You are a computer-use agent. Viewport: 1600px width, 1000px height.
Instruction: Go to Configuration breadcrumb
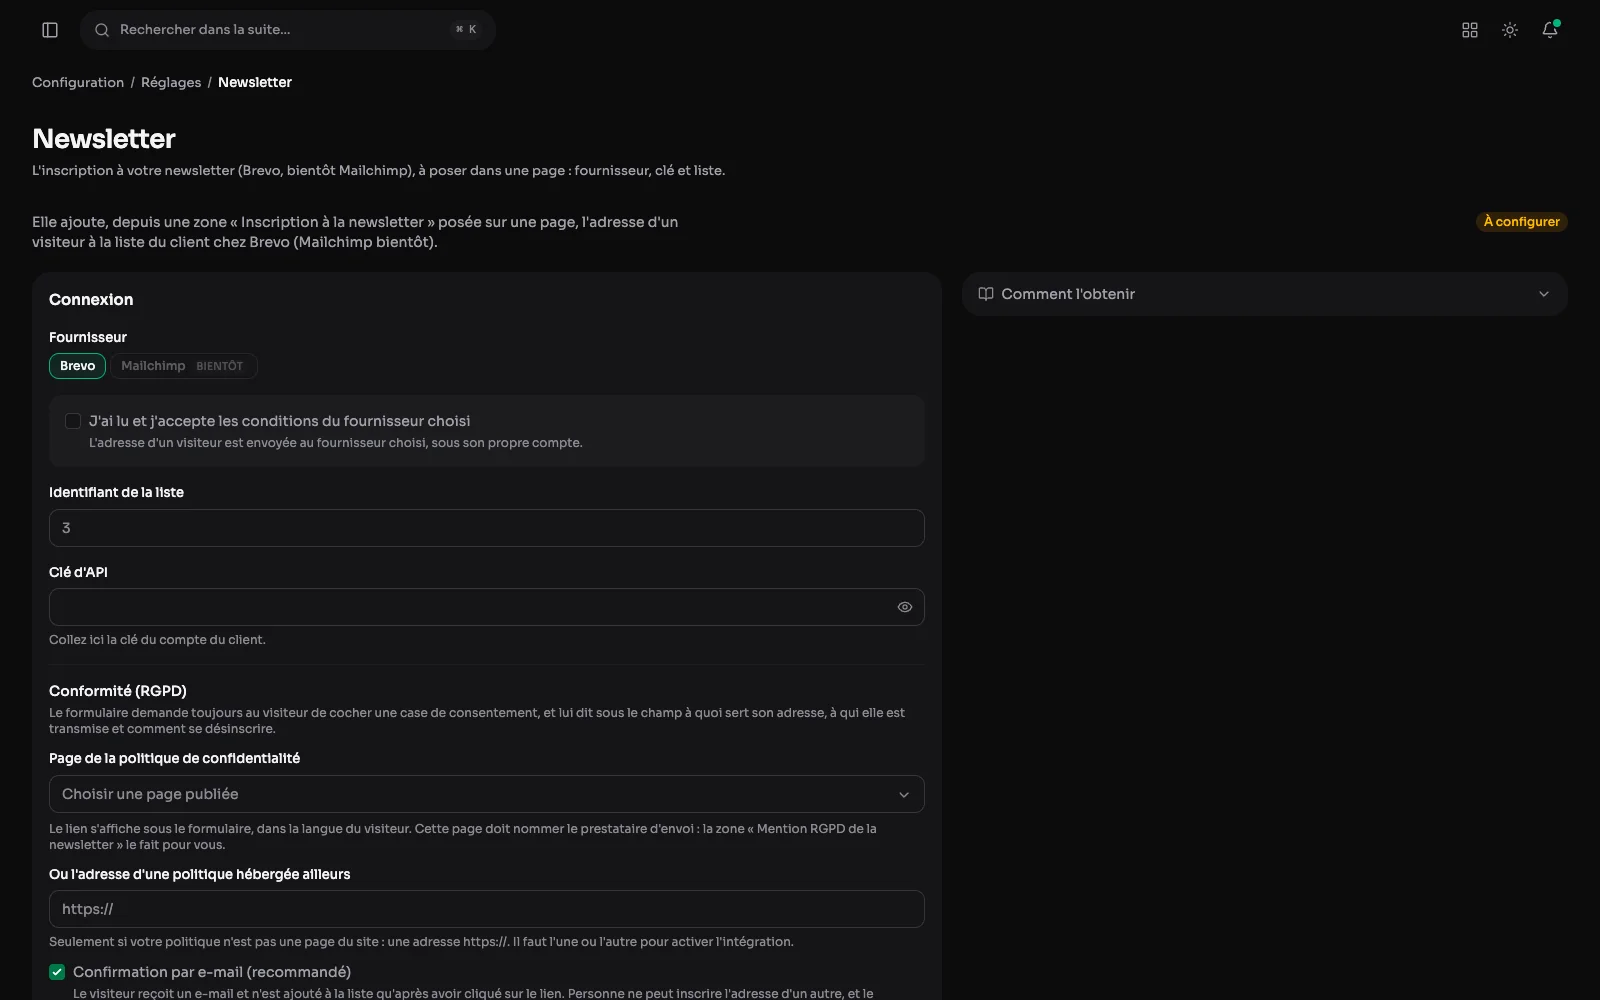tap(78, 82)
